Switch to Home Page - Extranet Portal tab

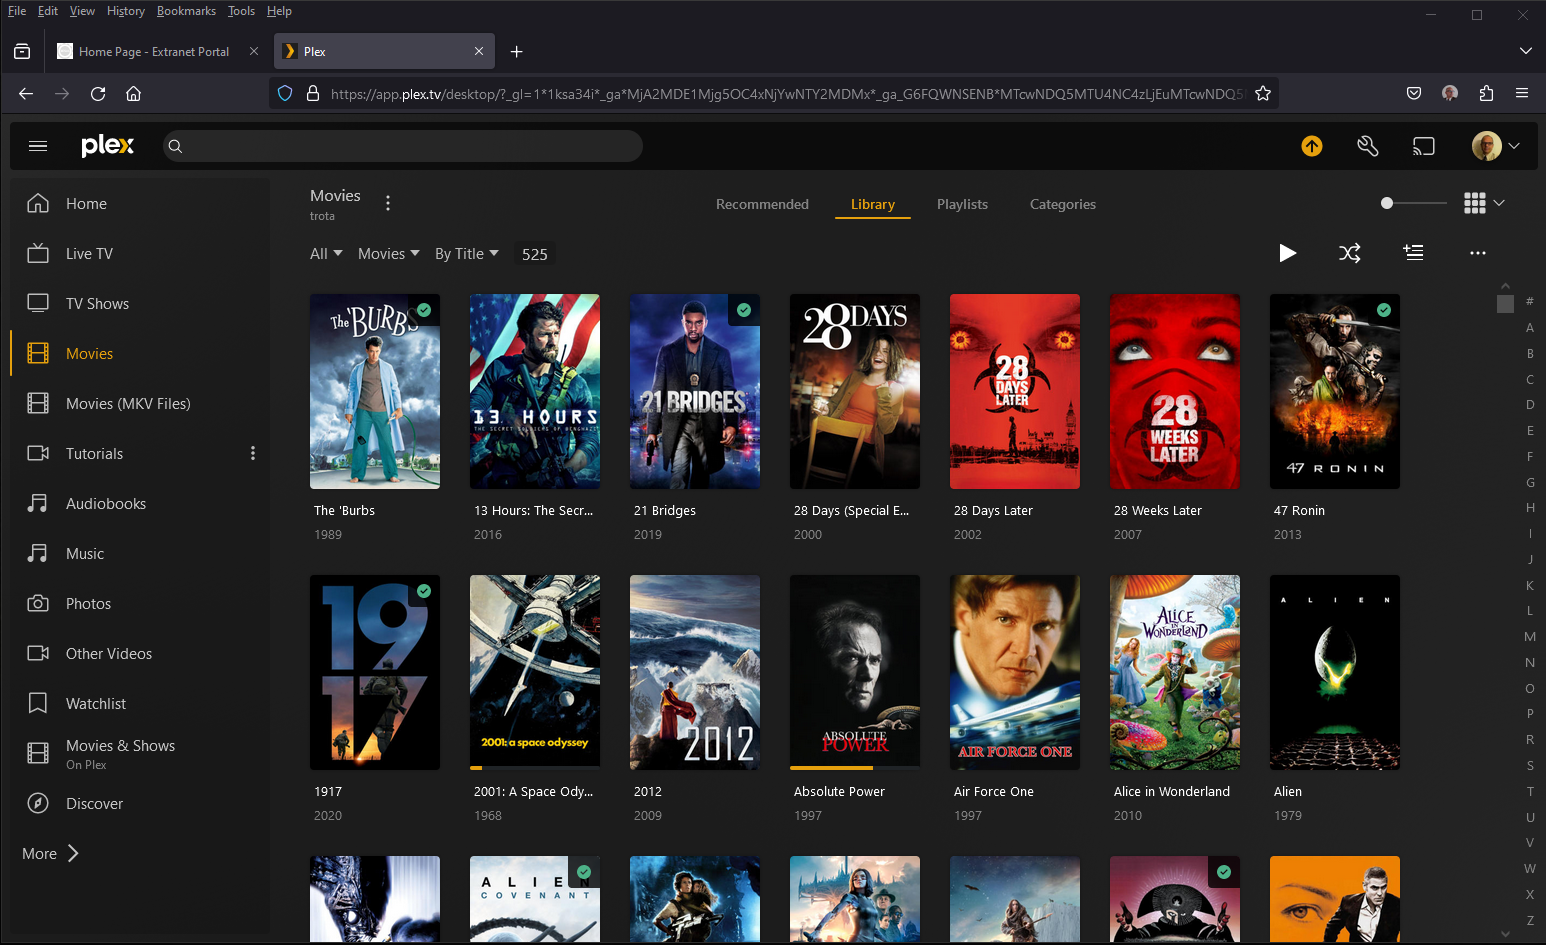[154, 51]
